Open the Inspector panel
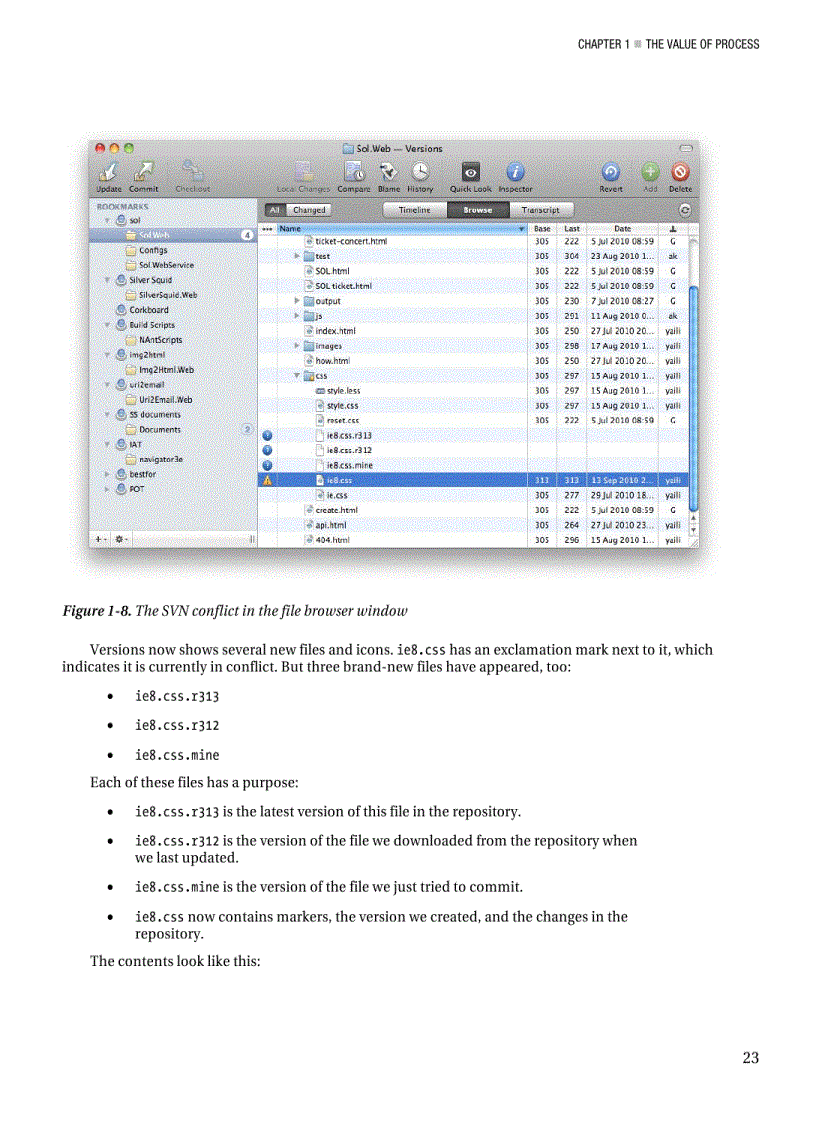 pos(515,172)
